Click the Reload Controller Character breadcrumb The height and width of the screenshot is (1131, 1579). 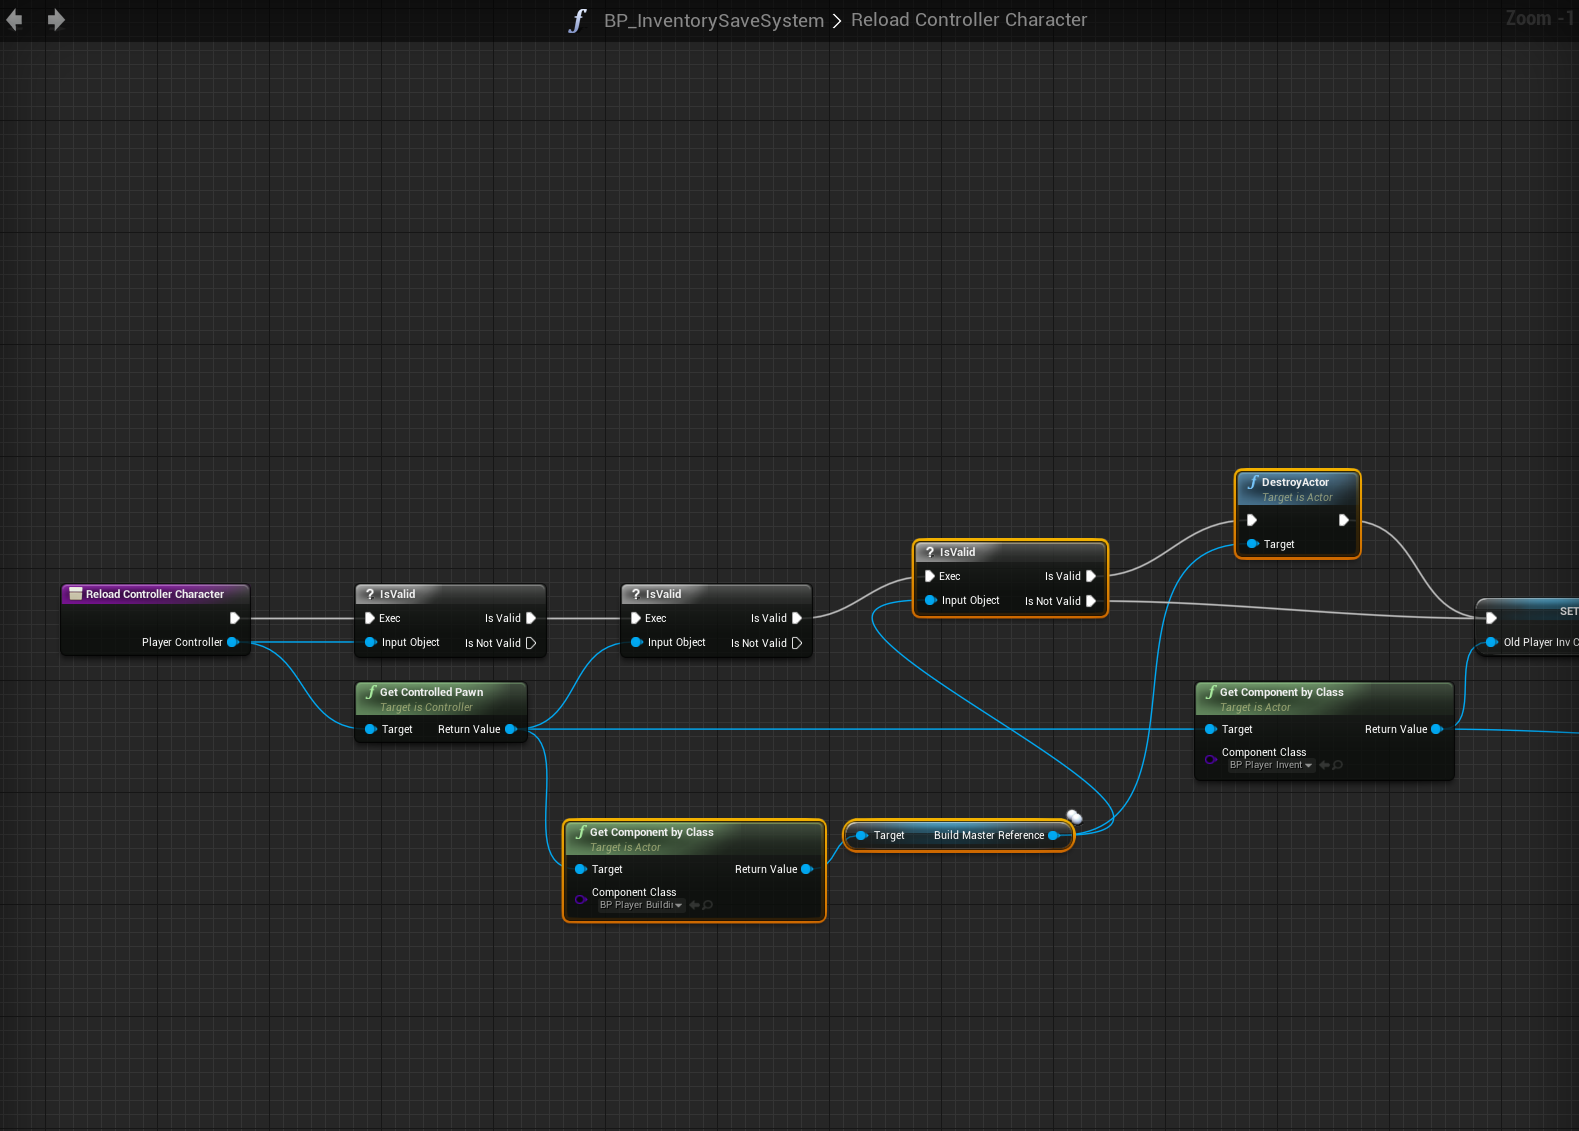click(x=968, y=20)
